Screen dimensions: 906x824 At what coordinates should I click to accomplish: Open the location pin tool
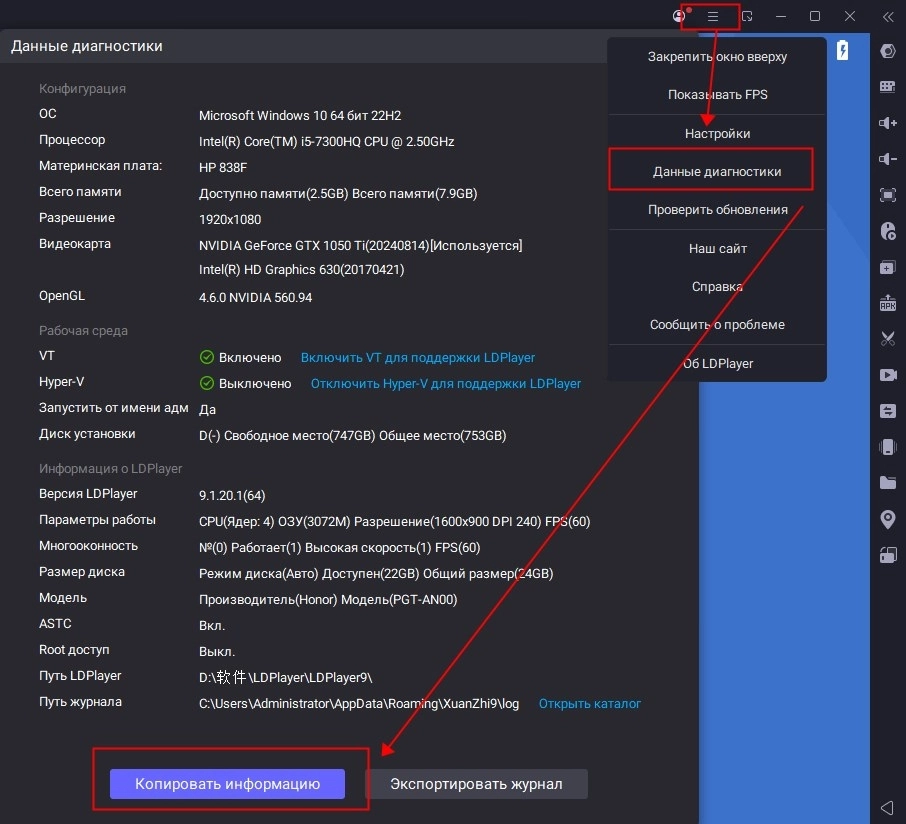(887, 519)
